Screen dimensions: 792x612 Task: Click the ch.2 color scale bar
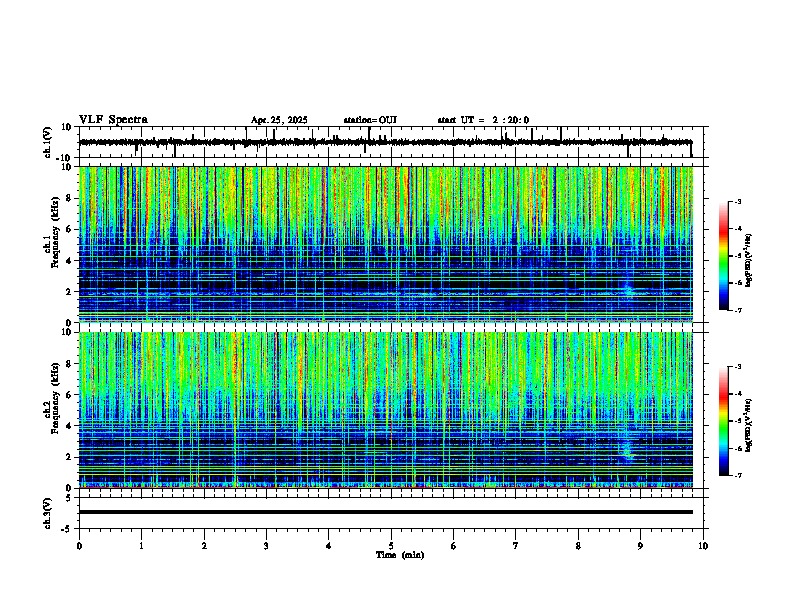coord(723,421)
